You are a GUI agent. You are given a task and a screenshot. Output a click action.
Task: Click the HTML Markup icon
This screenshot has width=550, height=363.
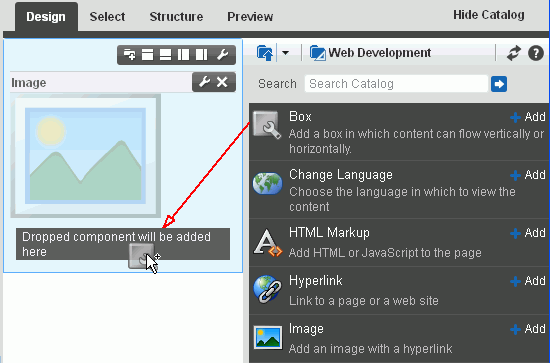268,242
